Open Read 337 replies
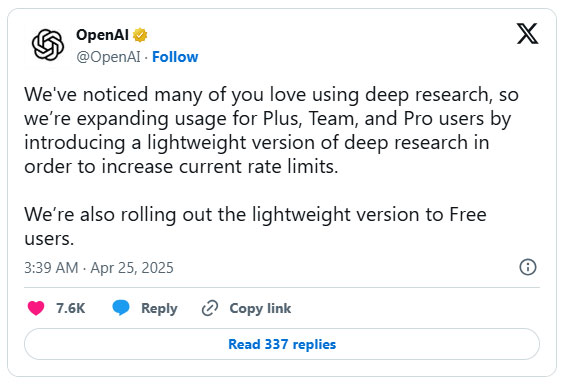The height and width of the screenshot is (390, 566). [x=282, y=344]
